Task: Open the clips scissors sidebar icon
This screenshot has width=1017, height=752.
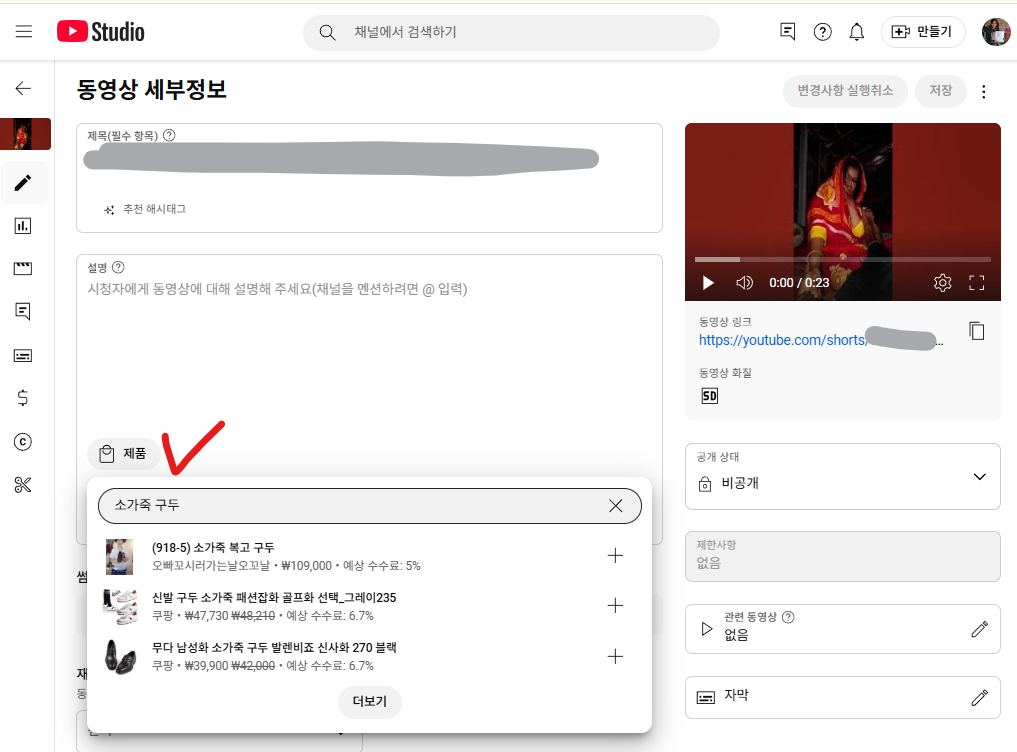Action: click(x=23, y=485)
